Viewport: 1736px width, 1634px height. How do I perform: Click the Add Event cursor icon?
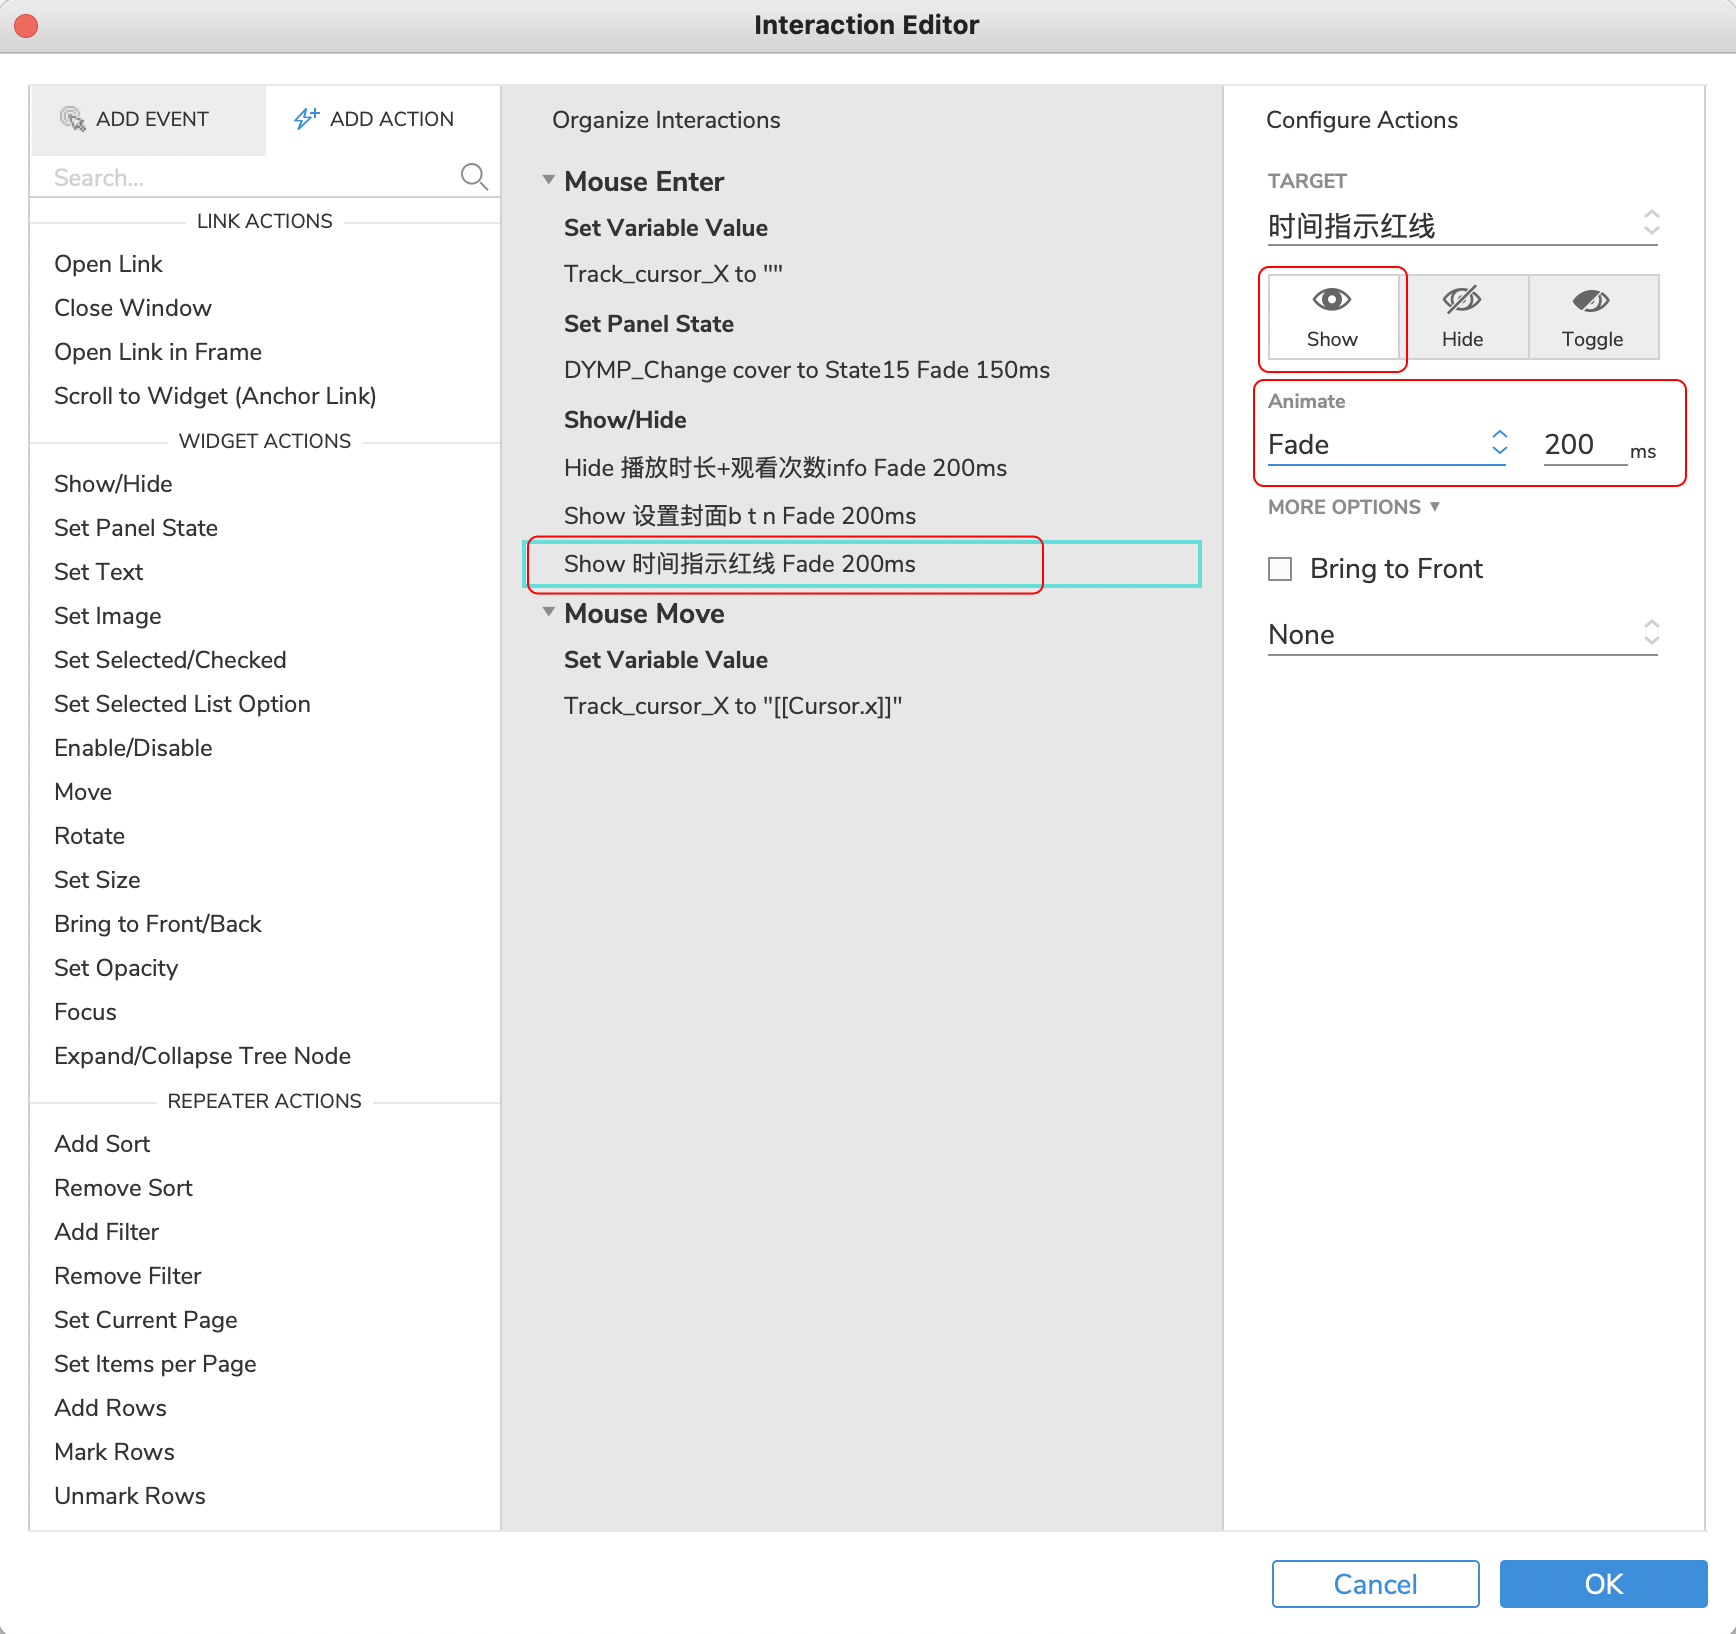point(72,119)
